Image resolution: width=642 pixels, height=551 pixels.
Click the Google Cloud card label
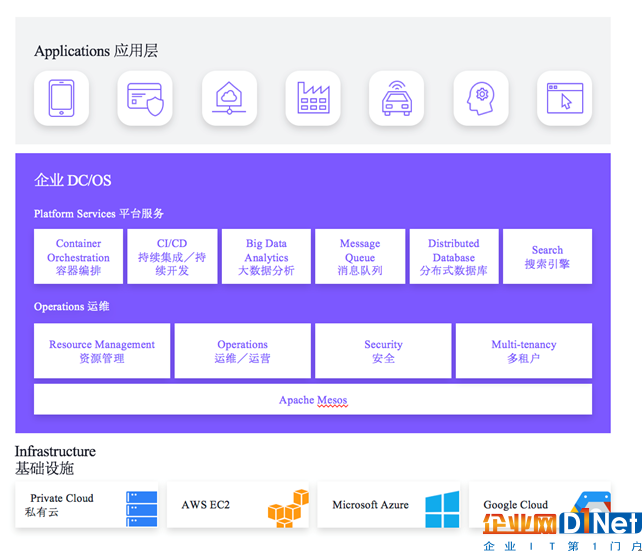(x=515, y=505)
